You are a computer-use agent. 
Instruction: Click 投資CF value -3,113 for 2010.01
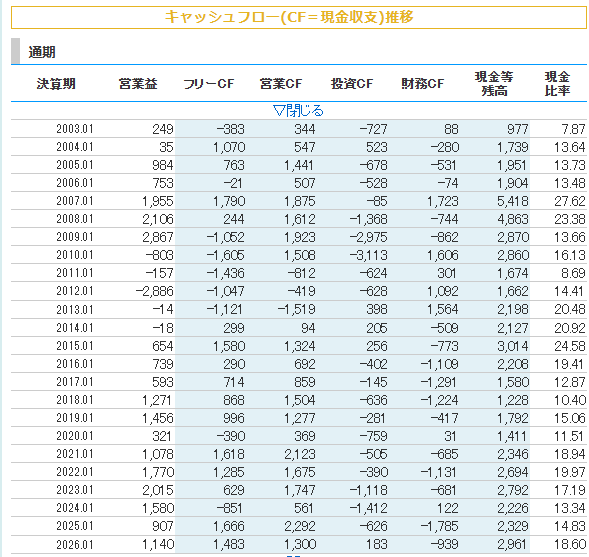tap(368, 255)
